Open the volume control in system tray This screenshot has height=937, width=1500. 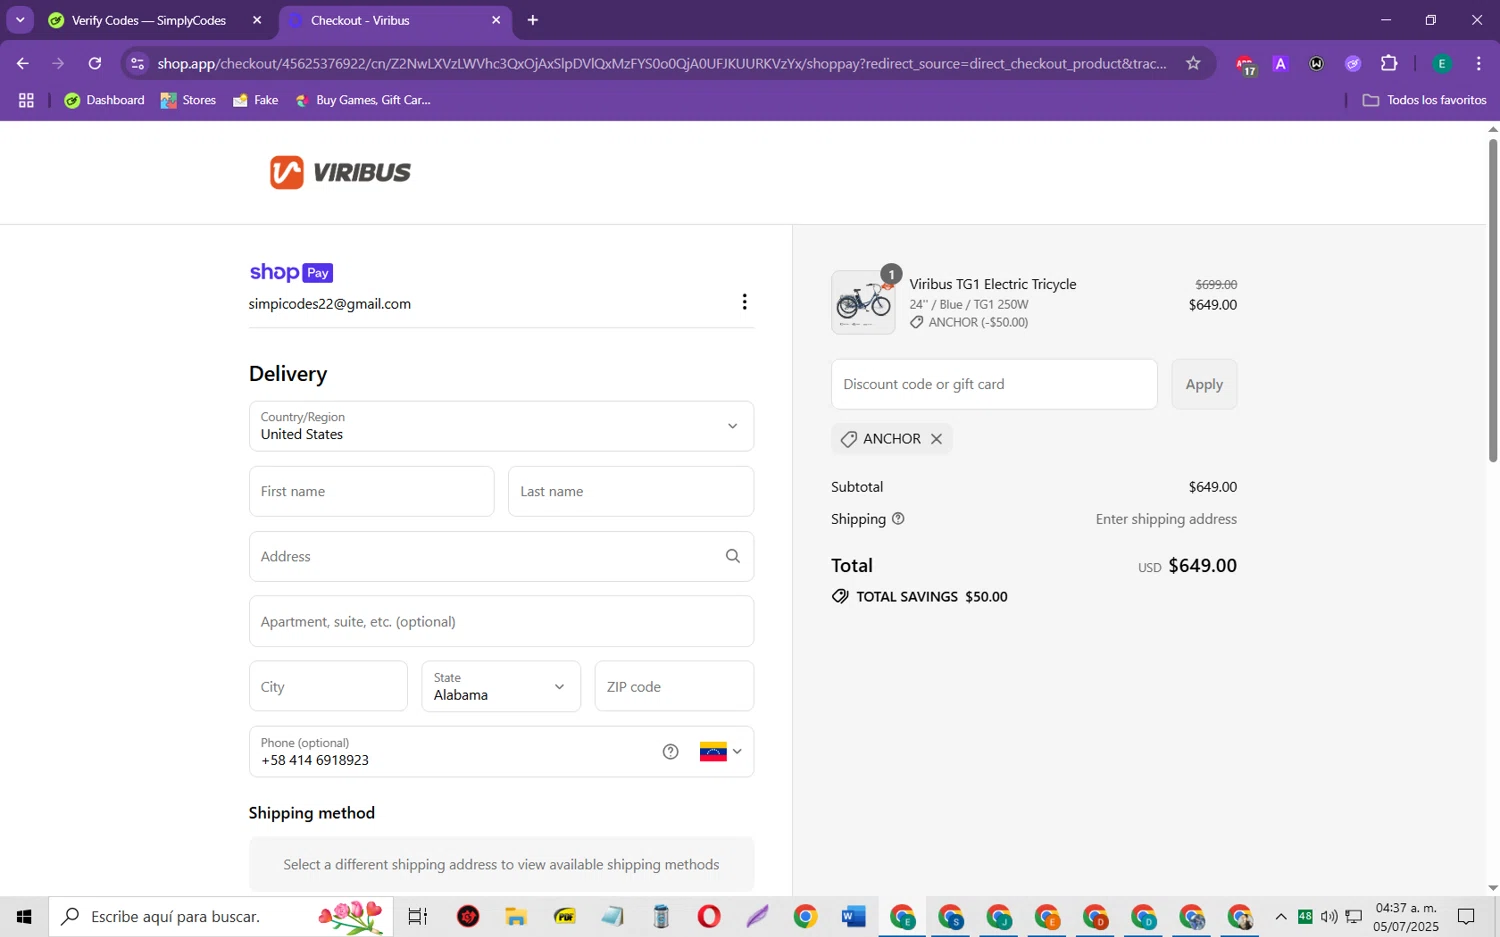pyautogui.click(x=1329, y=916)
